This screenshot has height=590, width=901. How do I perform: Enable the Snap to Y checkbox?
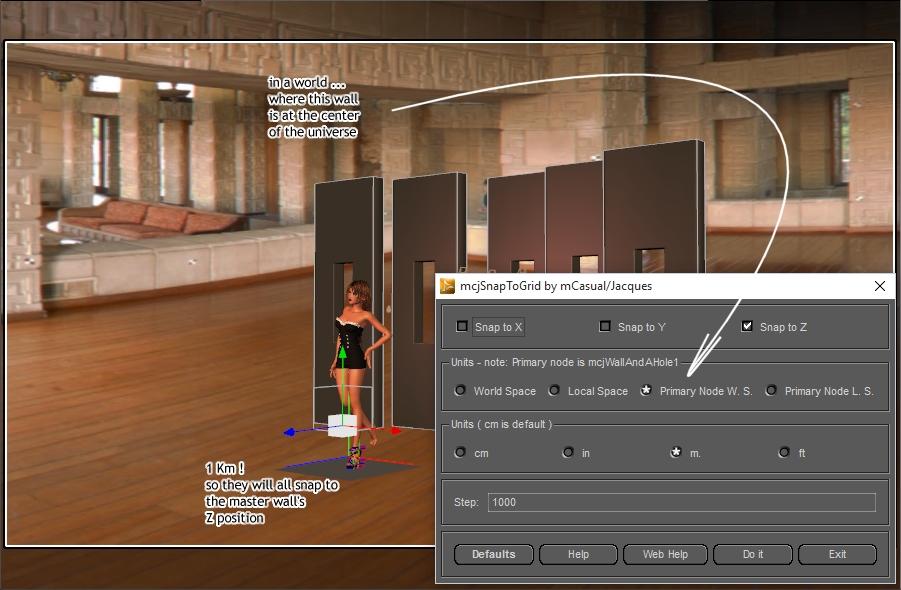604,326
